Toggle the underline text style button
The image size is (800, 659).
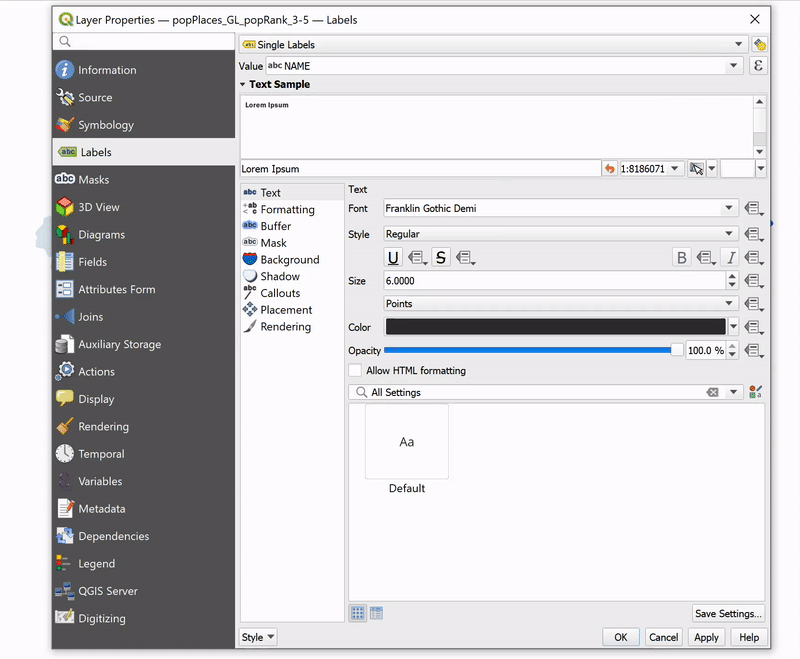[x=394, y=258]
